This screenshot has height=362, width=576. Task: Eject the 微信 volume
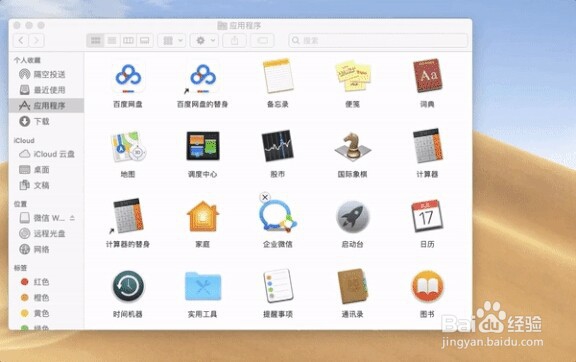coord(72,218)
